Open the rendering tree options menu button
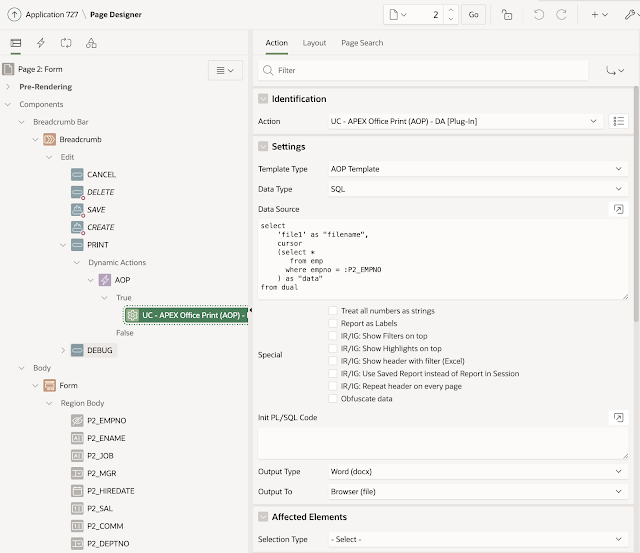The height and width of the screenshot is (553, 640). (225, 70)
